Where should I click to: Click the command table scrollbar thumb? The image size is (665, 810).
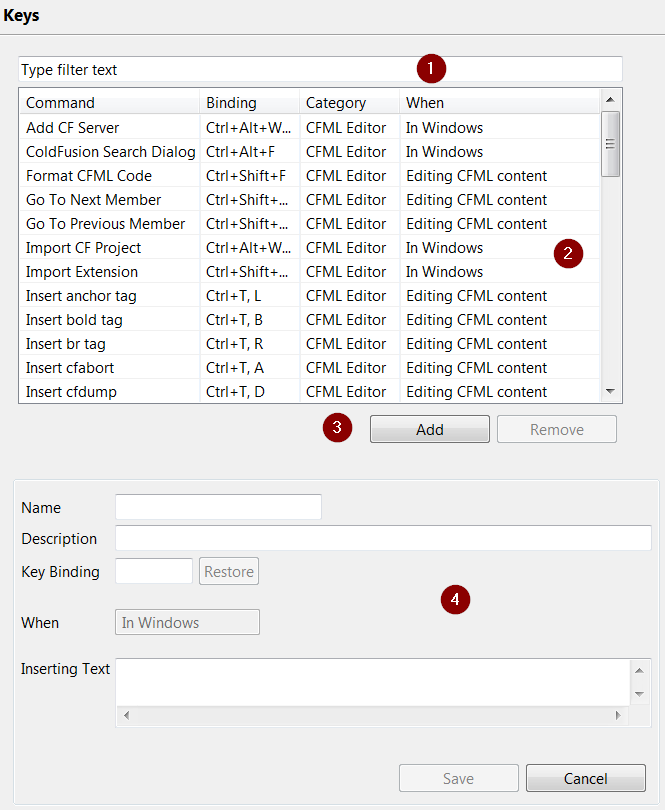[610, 144]
